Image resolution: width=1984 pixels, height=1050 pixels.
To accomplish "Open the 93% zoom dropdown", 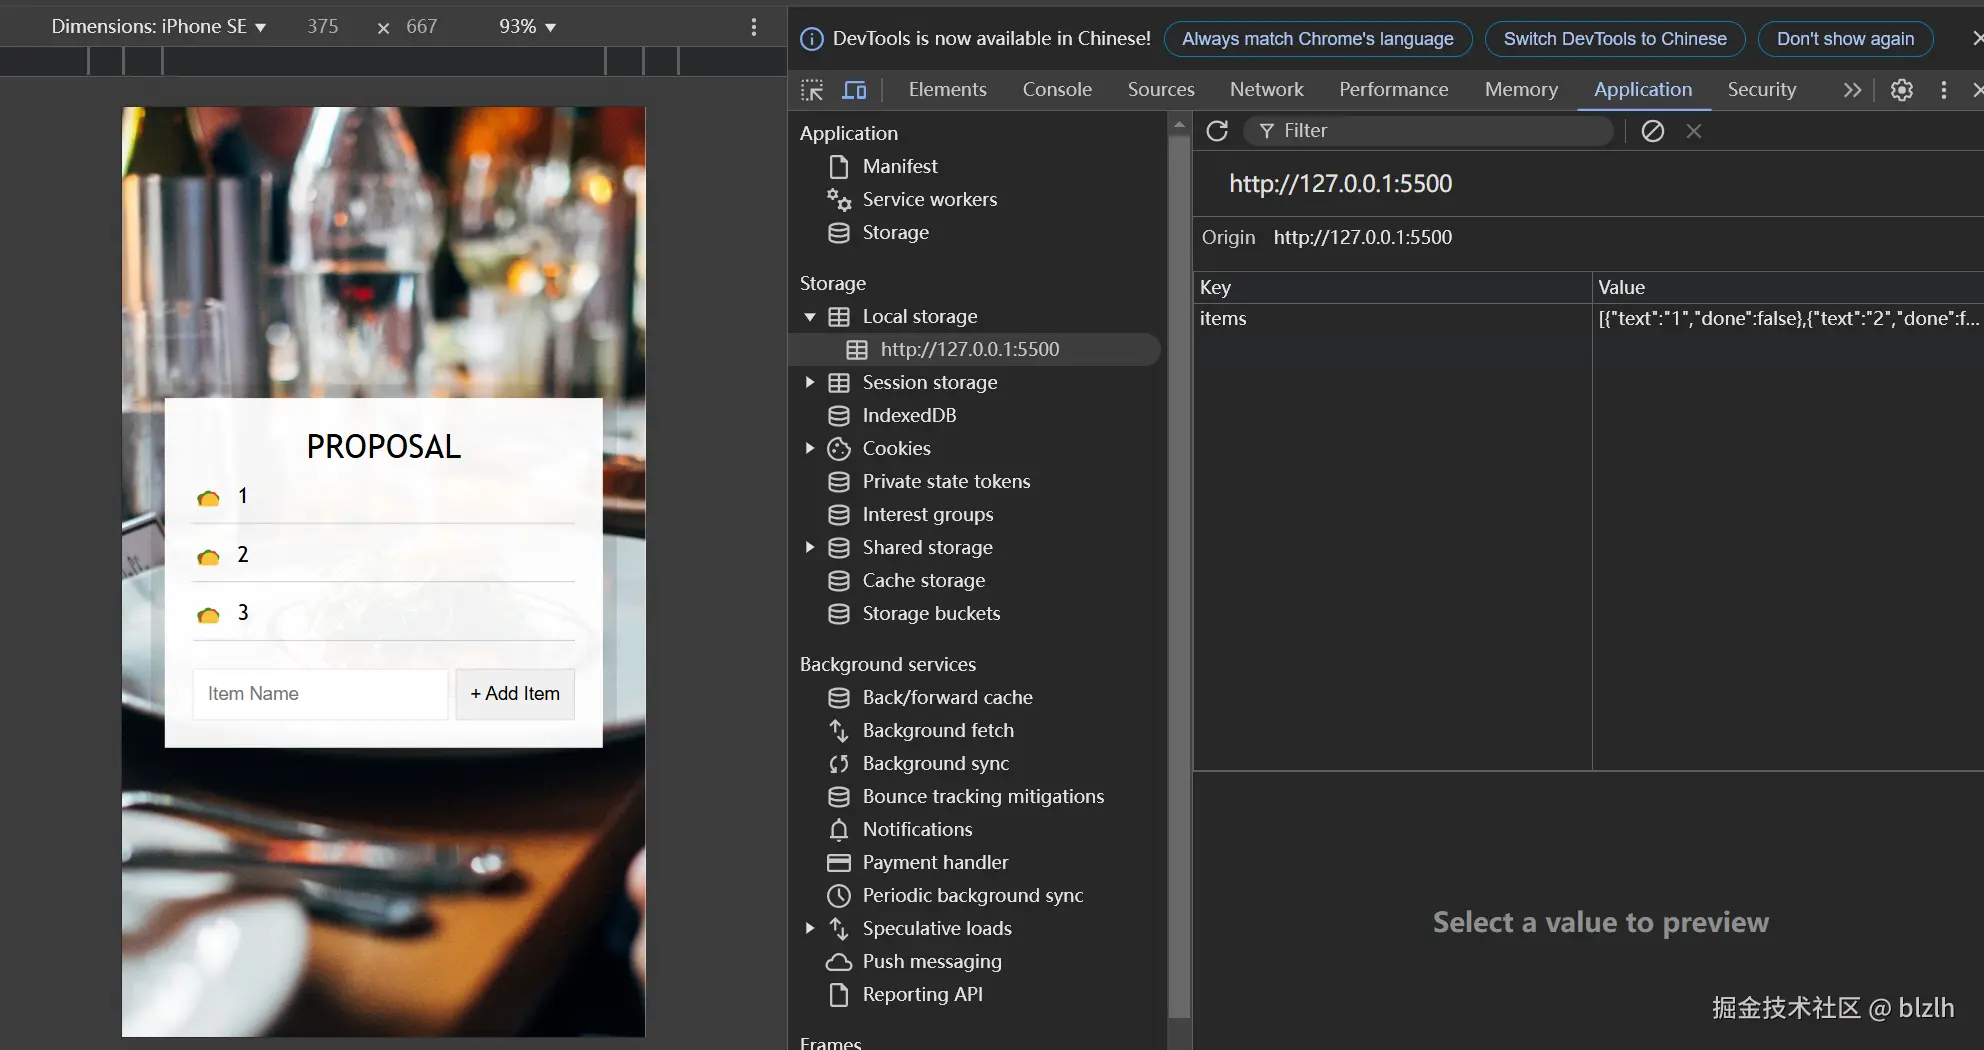I will [527, 27].
